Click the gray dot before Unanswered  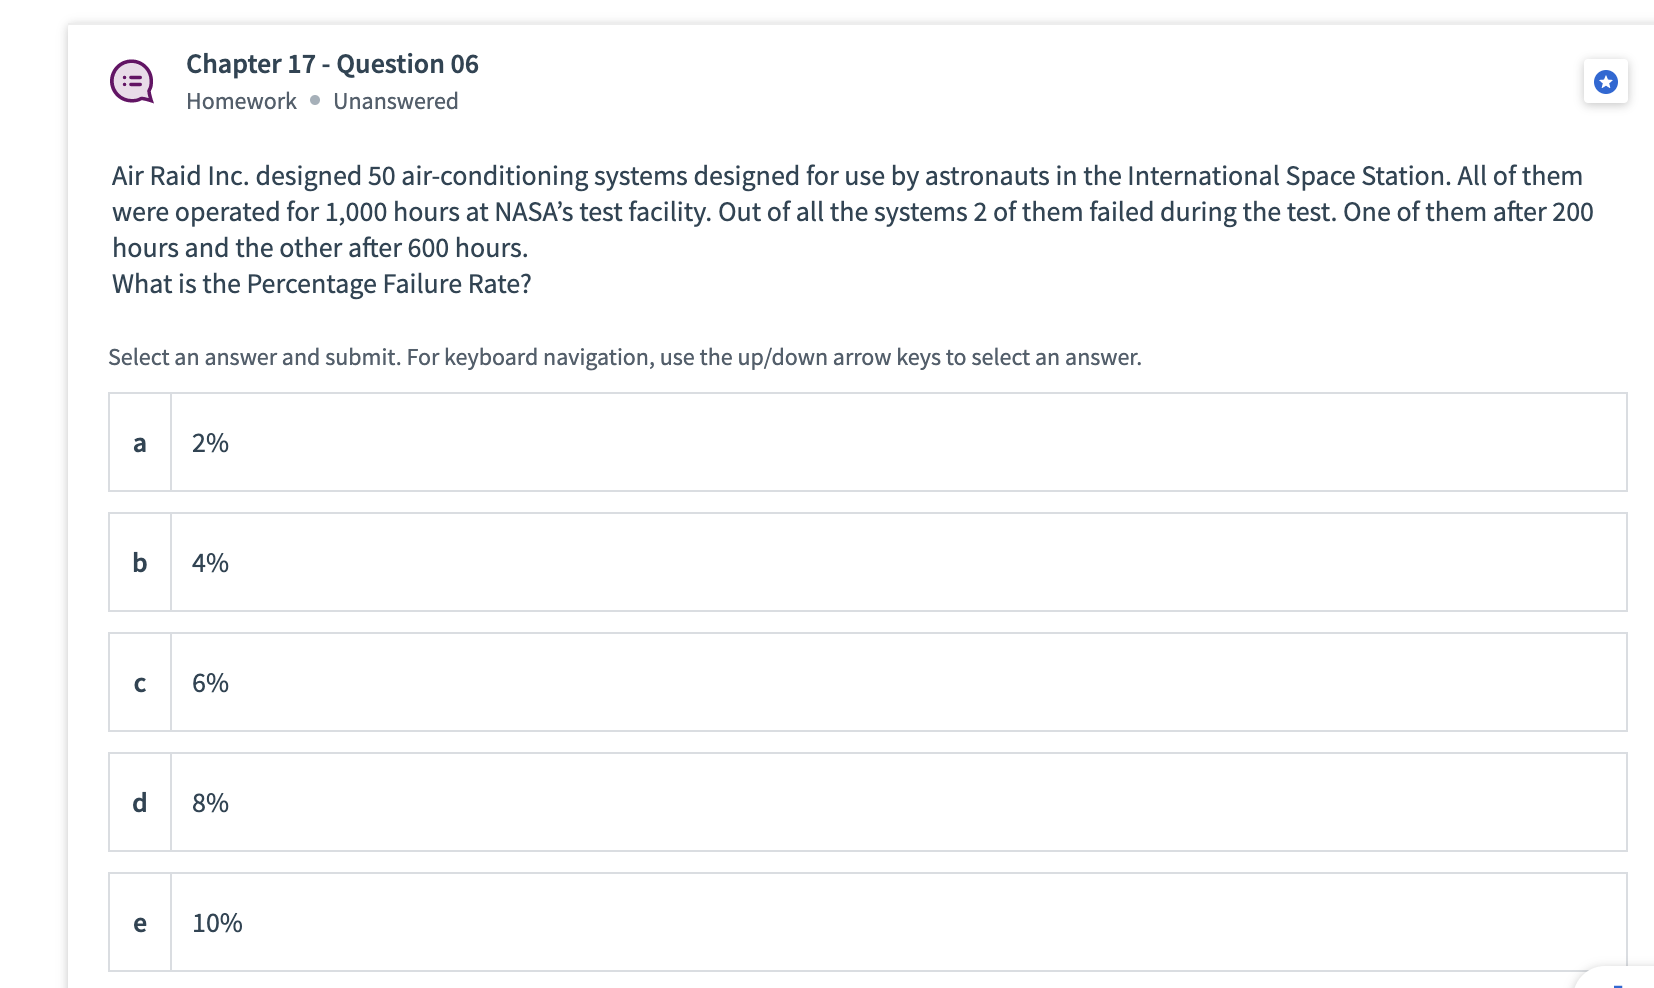pyautogui.click(x=315, y=100)
